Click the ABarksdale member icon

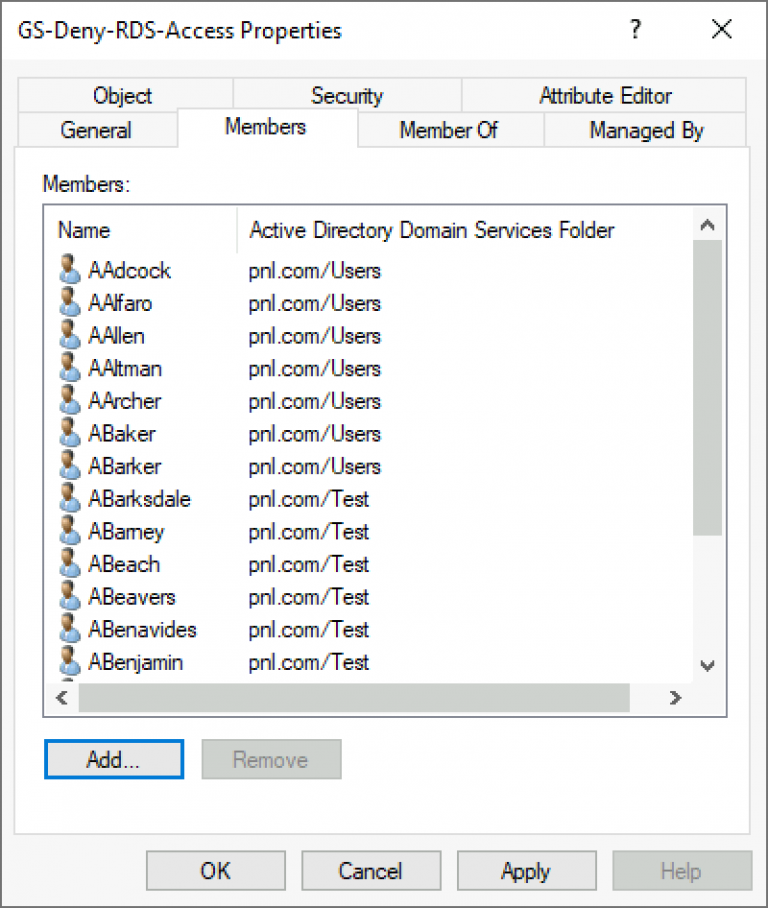pyautogui.click(x=69, y=499)
